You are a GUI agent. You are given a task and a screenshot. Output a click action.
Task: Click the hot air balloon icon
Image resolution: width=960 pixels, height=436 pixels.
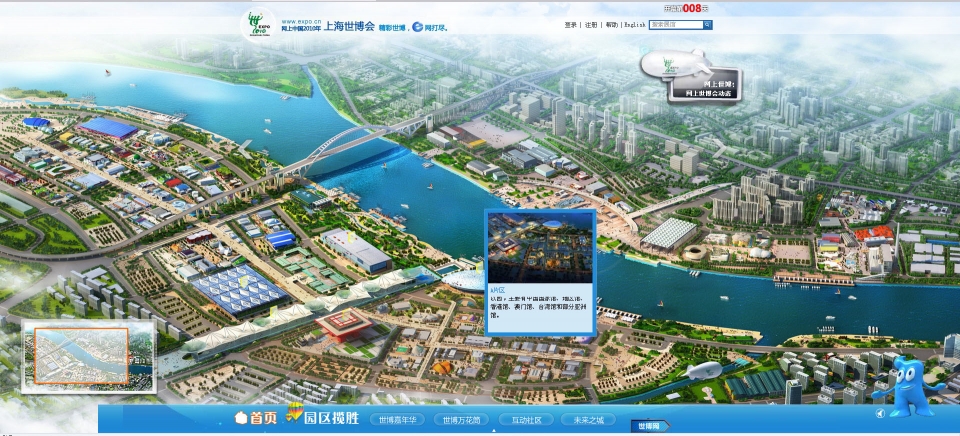pyautogui.click(x=295, y=412)
